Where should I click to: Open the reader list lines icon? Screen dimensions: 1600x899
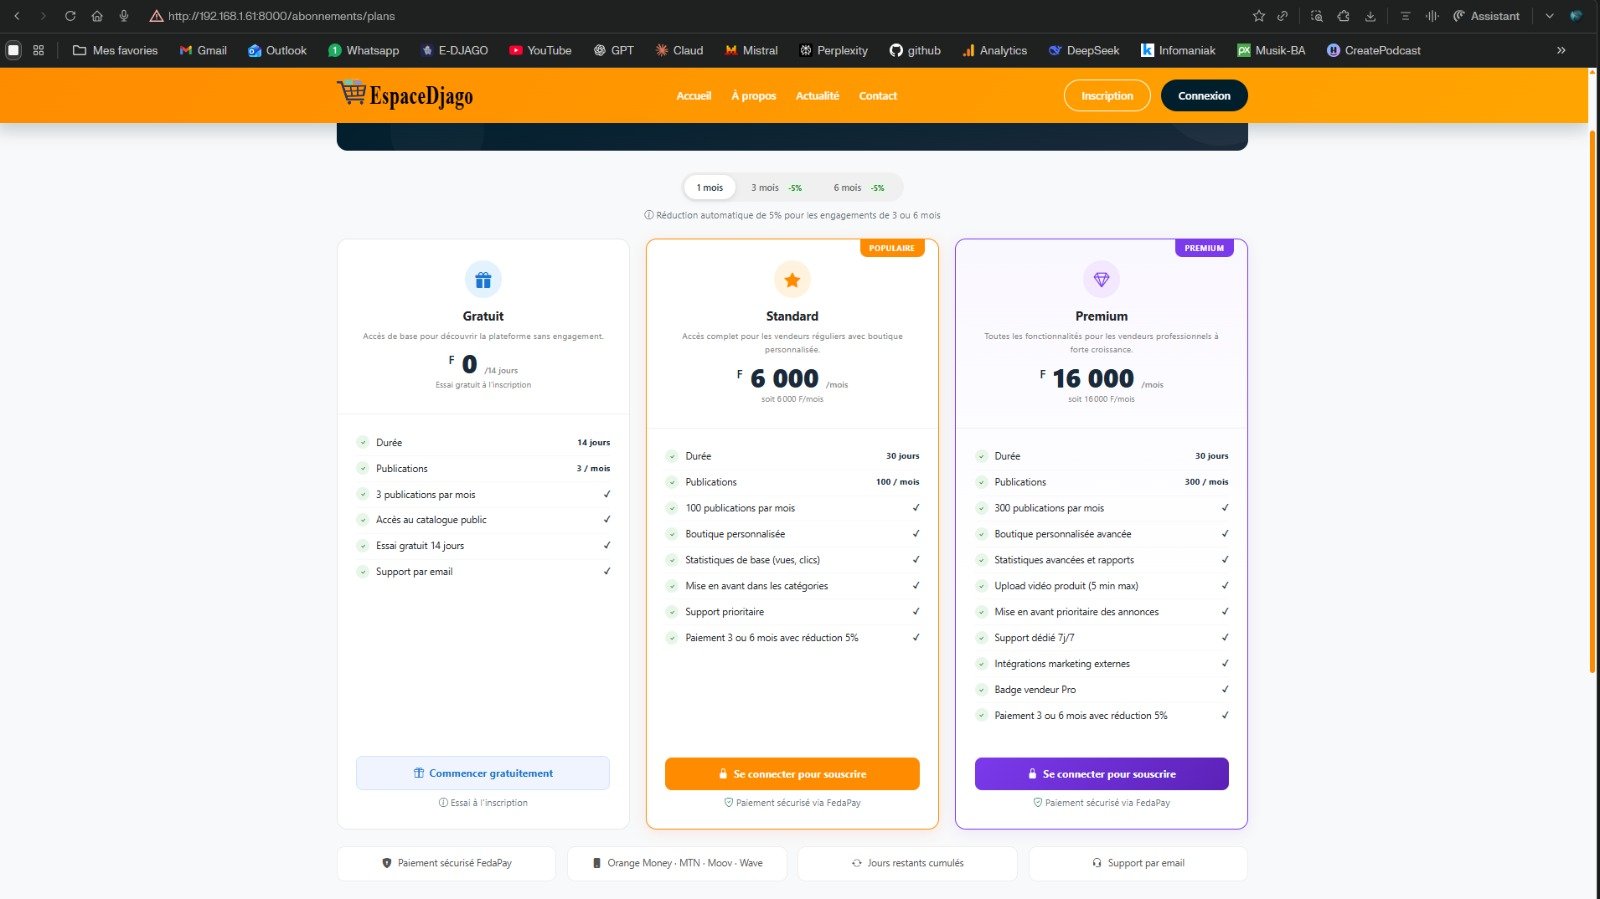click(1405, 16)
